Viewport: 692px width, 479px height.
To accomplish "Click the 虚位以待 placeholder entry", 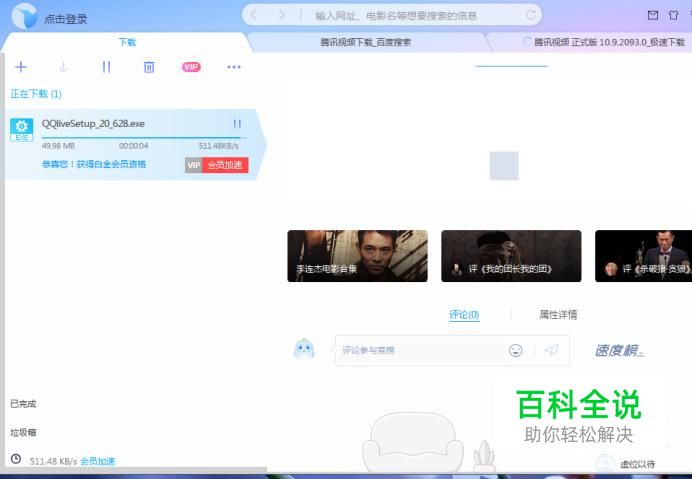I will pyautogui.click(x=638, y=464).
